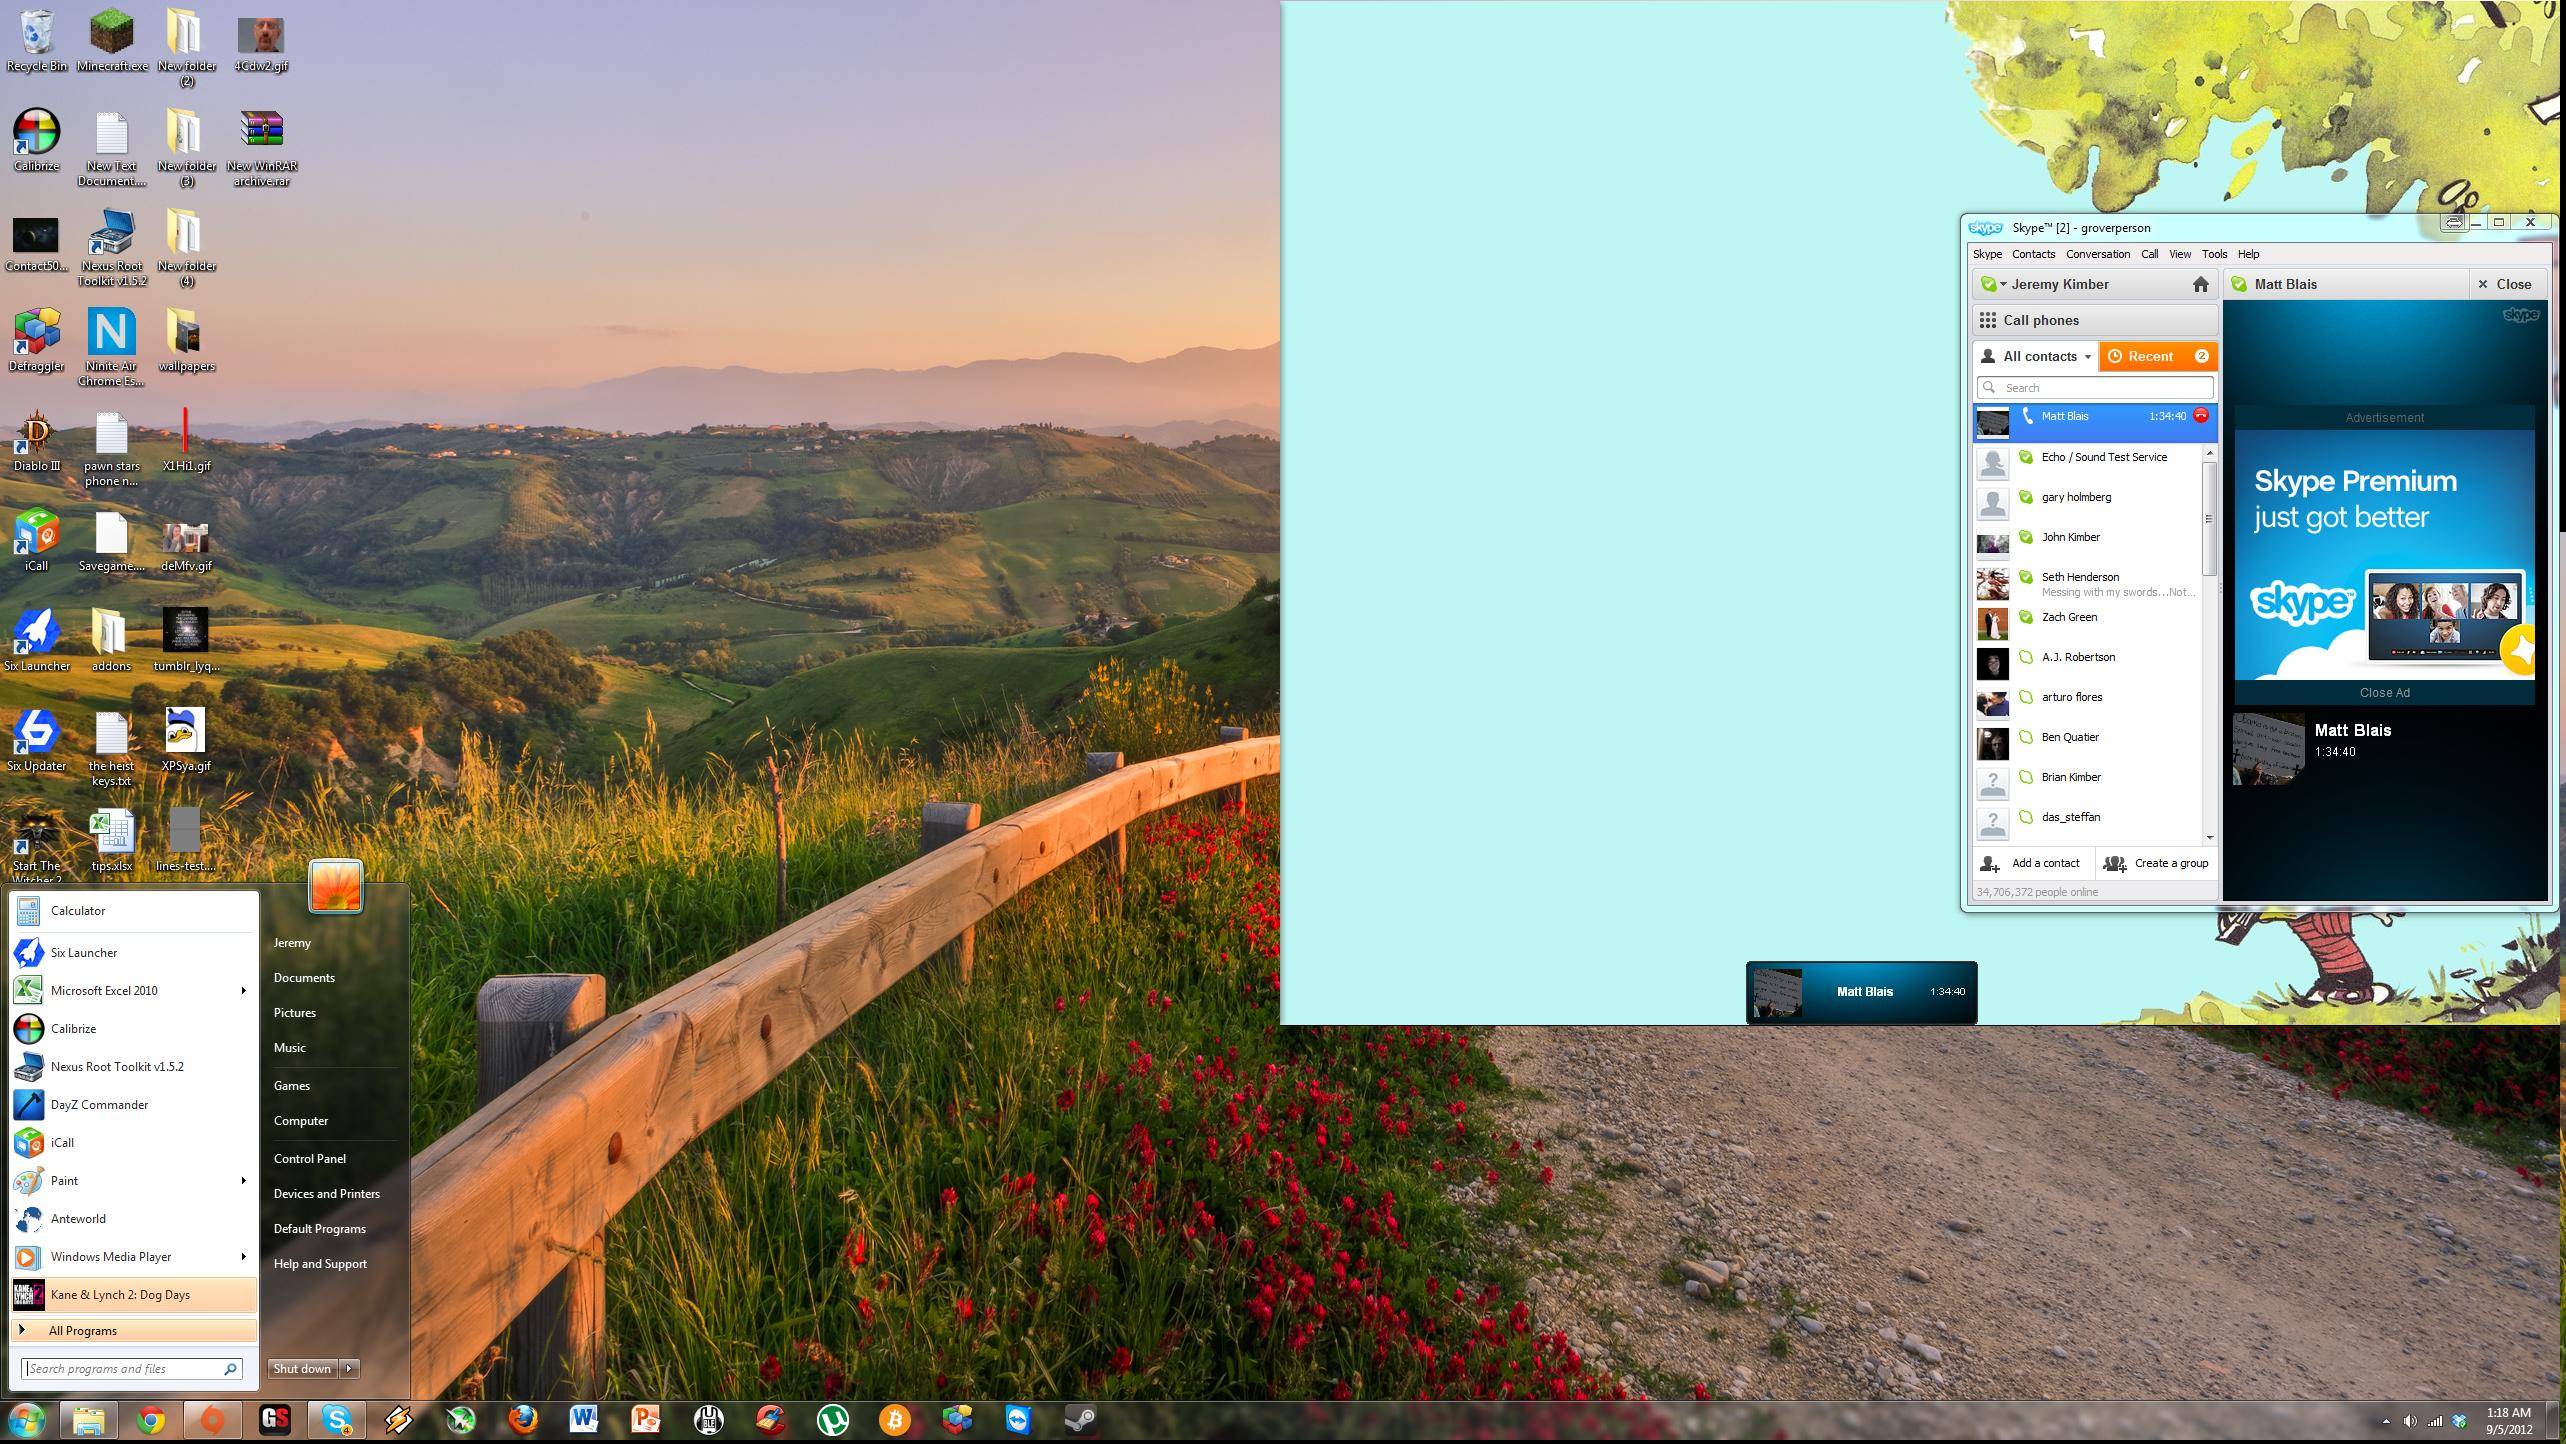The image size is (2566, 1444).
Task: Launch Kane & Lynch 2: Dog Days
Action: tap(134, 1295)
